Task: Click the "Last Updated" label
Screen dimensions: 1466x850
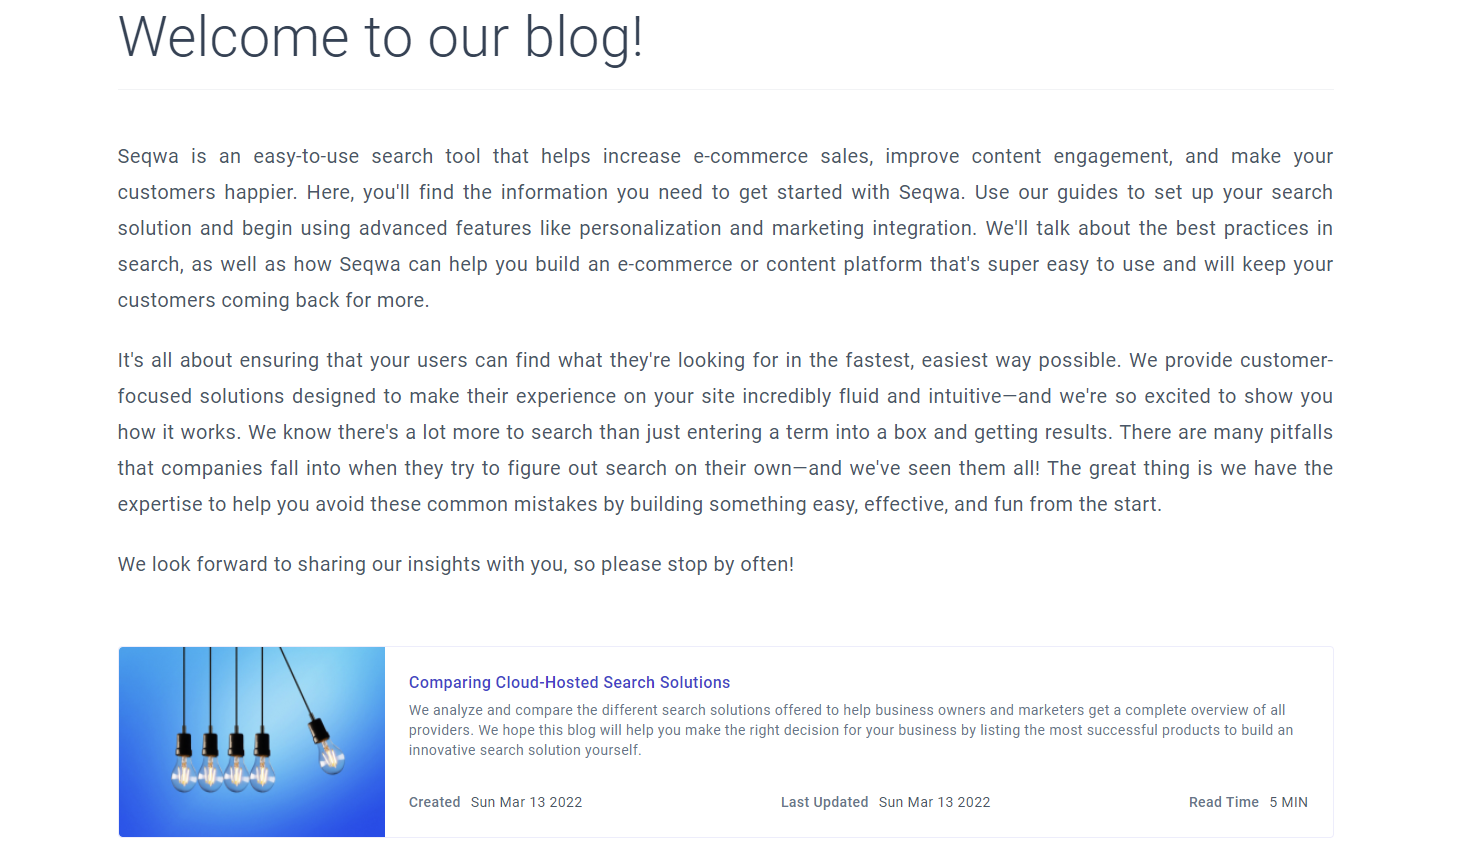Action: (824, 802)
